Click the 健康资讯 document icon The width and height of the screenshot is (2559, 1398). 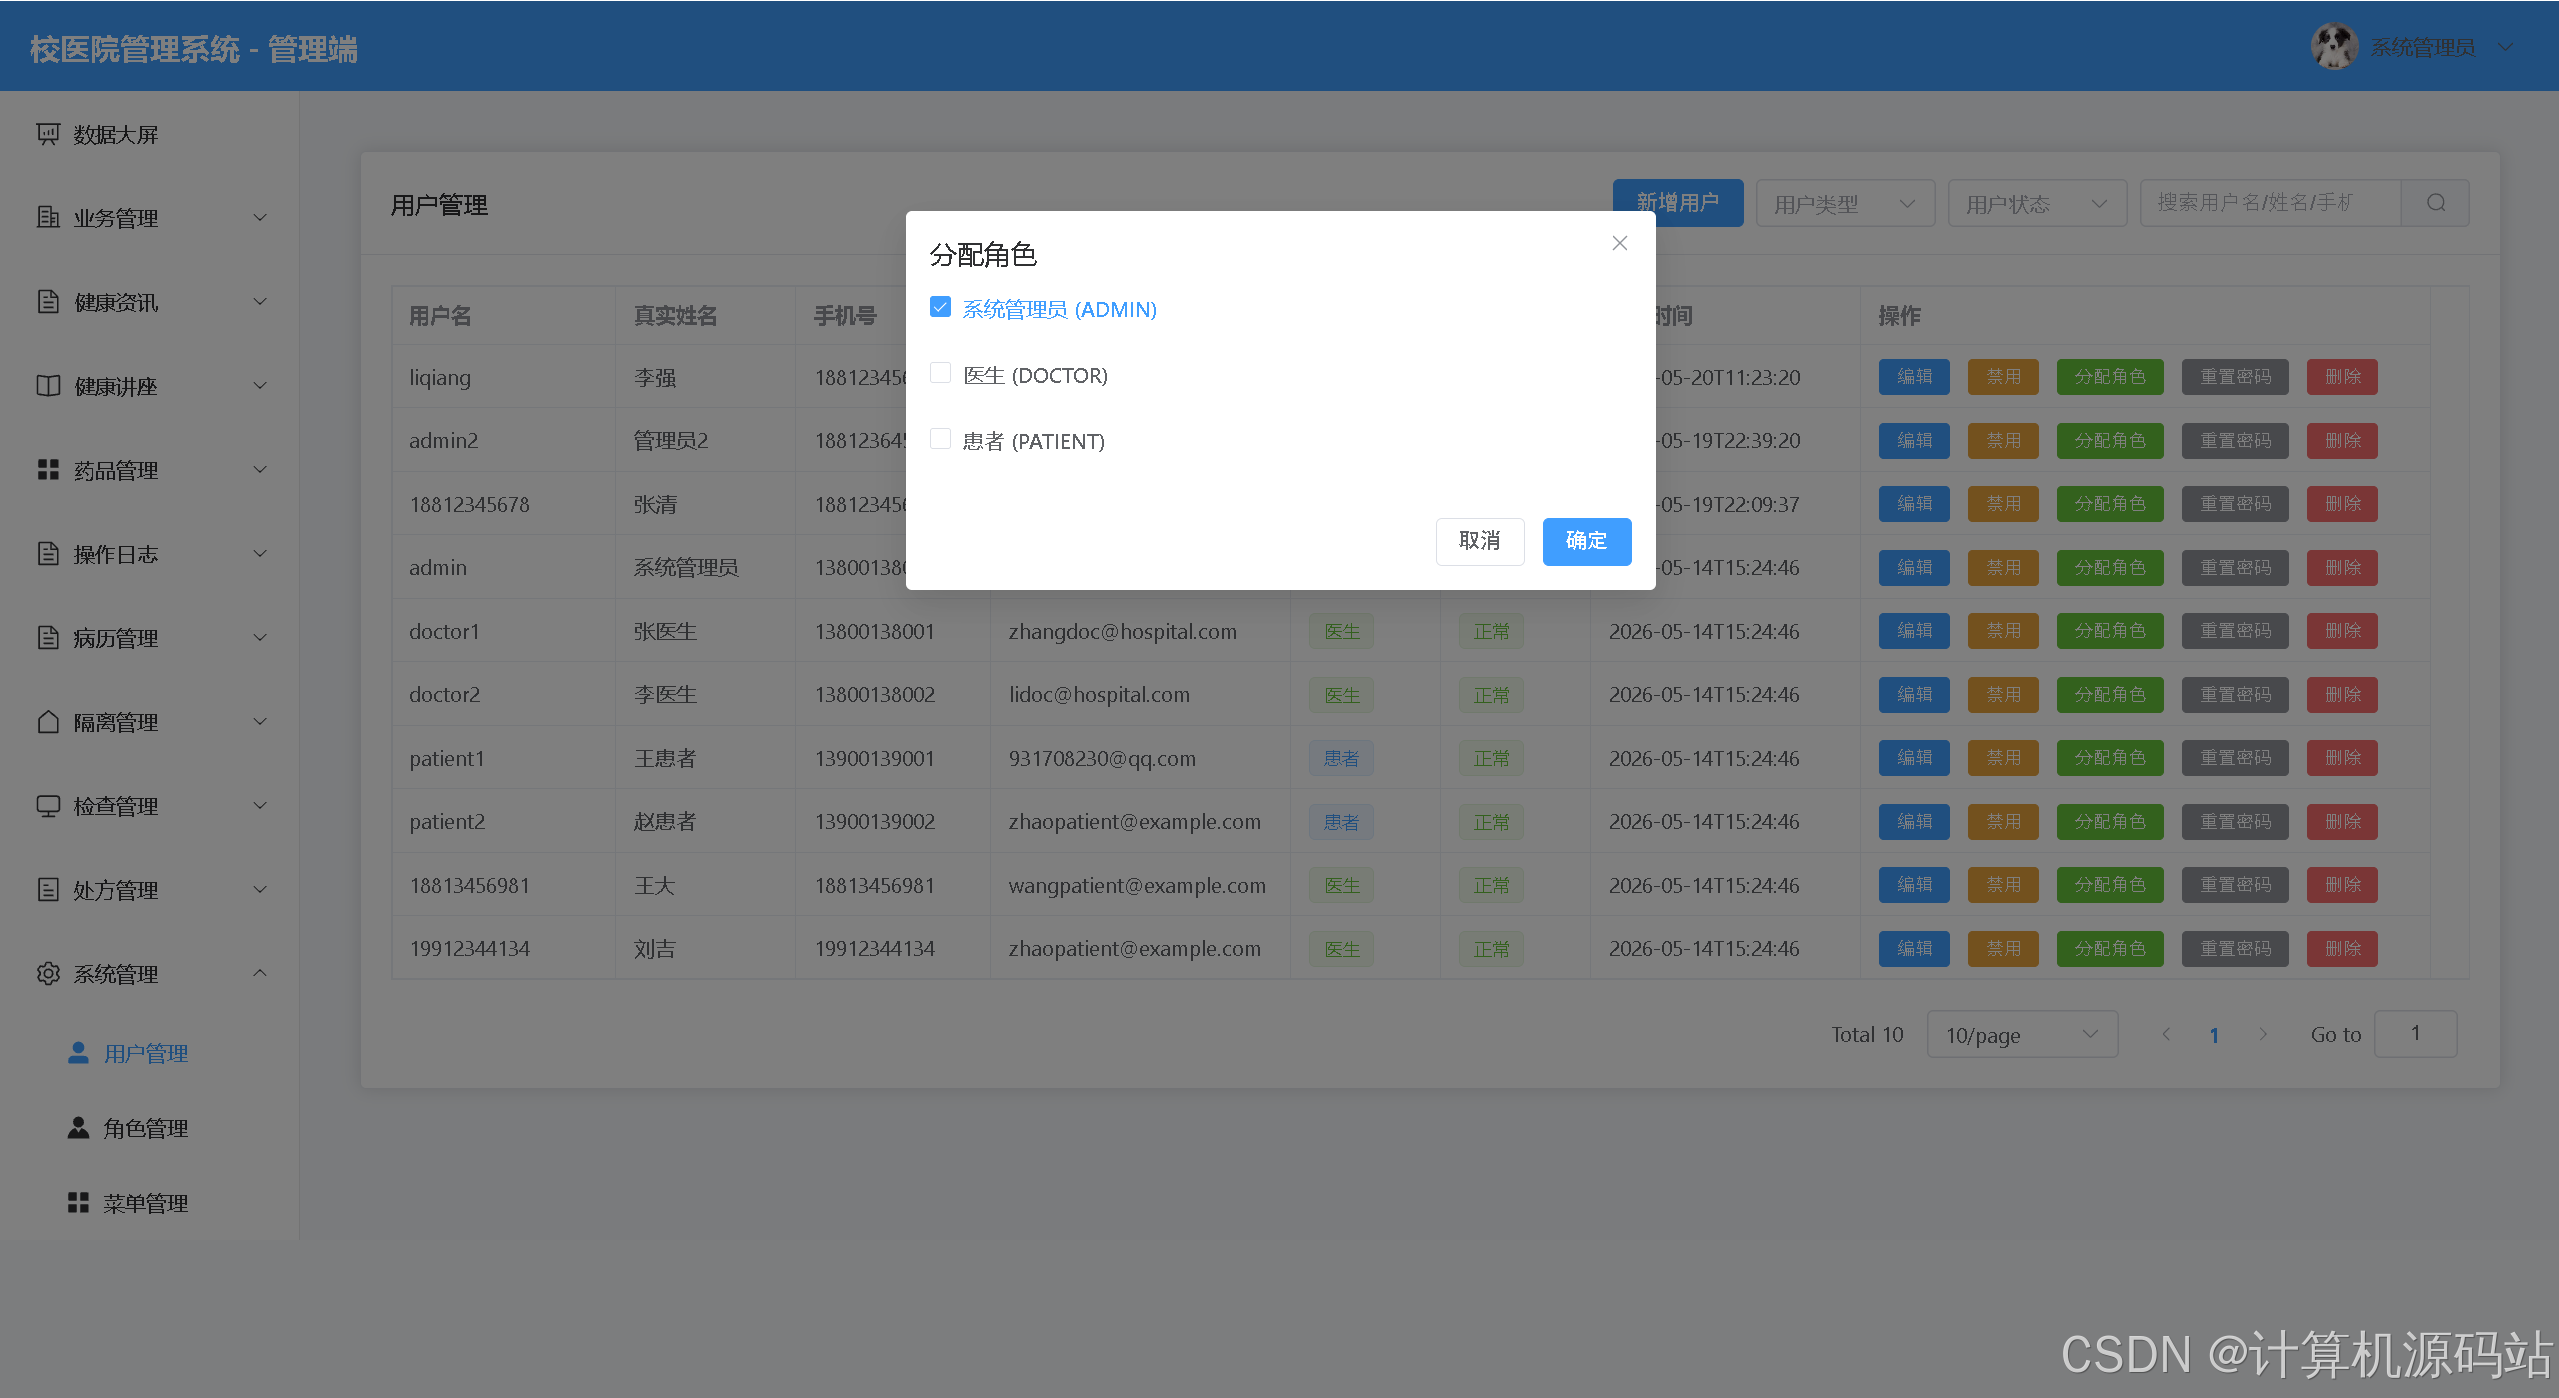point(48,301)
